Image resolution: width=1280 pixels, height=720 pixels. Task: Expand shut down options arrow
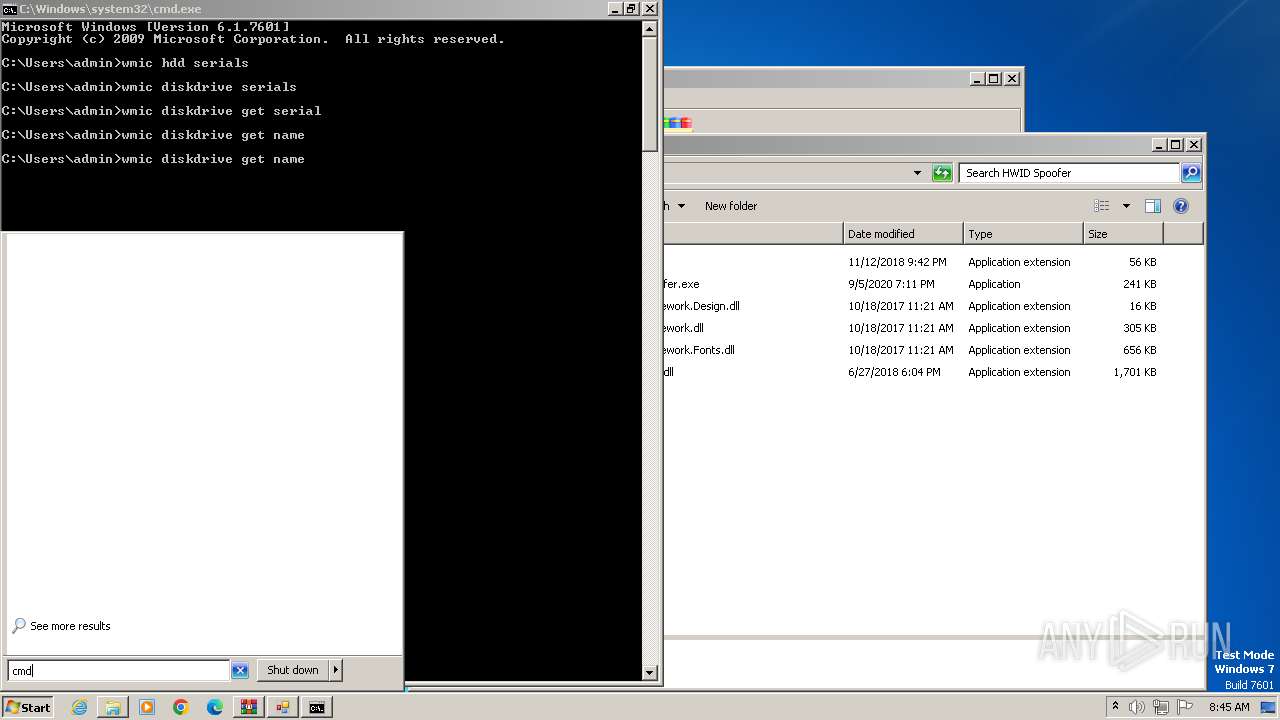[x=336, y=670]
